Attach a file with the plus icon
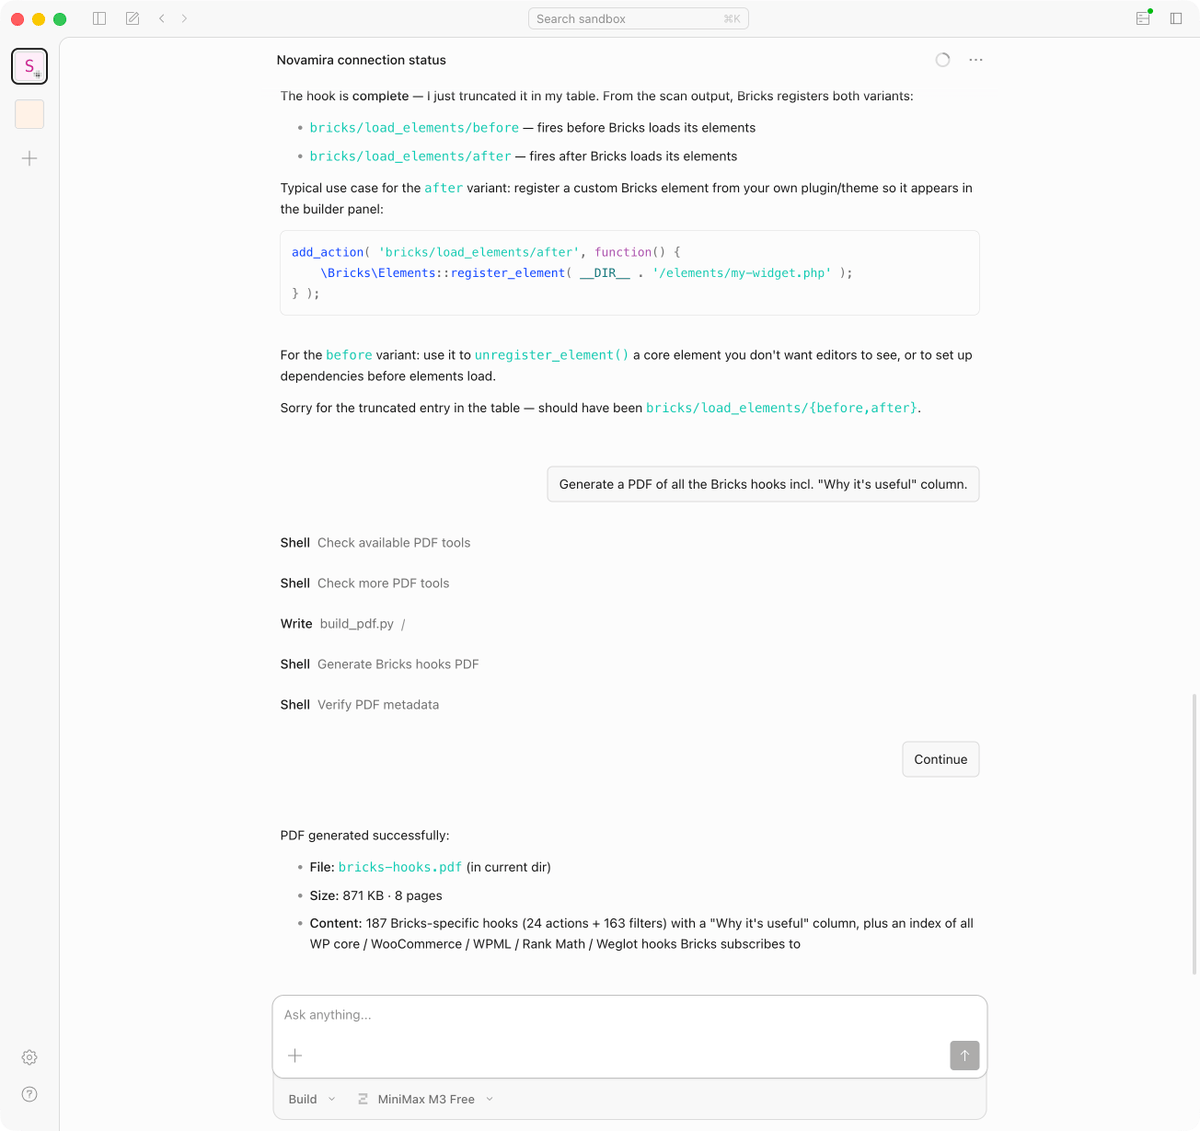 tap(295, 1055)
